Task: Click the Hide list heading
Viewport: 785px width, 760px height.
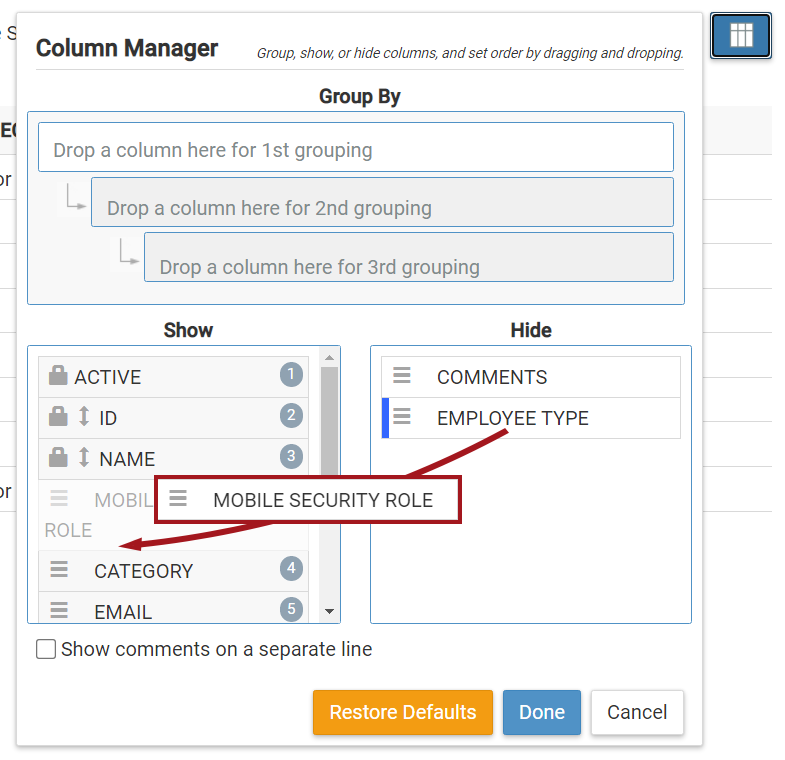Action: (531, 330)
